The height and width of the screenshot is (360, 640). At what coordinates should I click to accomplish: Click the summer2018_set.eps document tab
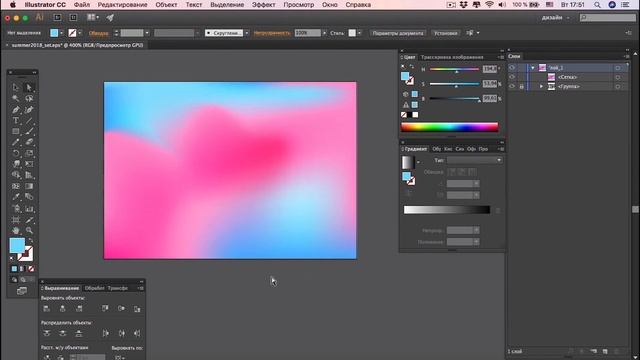(x=77, y=45)
